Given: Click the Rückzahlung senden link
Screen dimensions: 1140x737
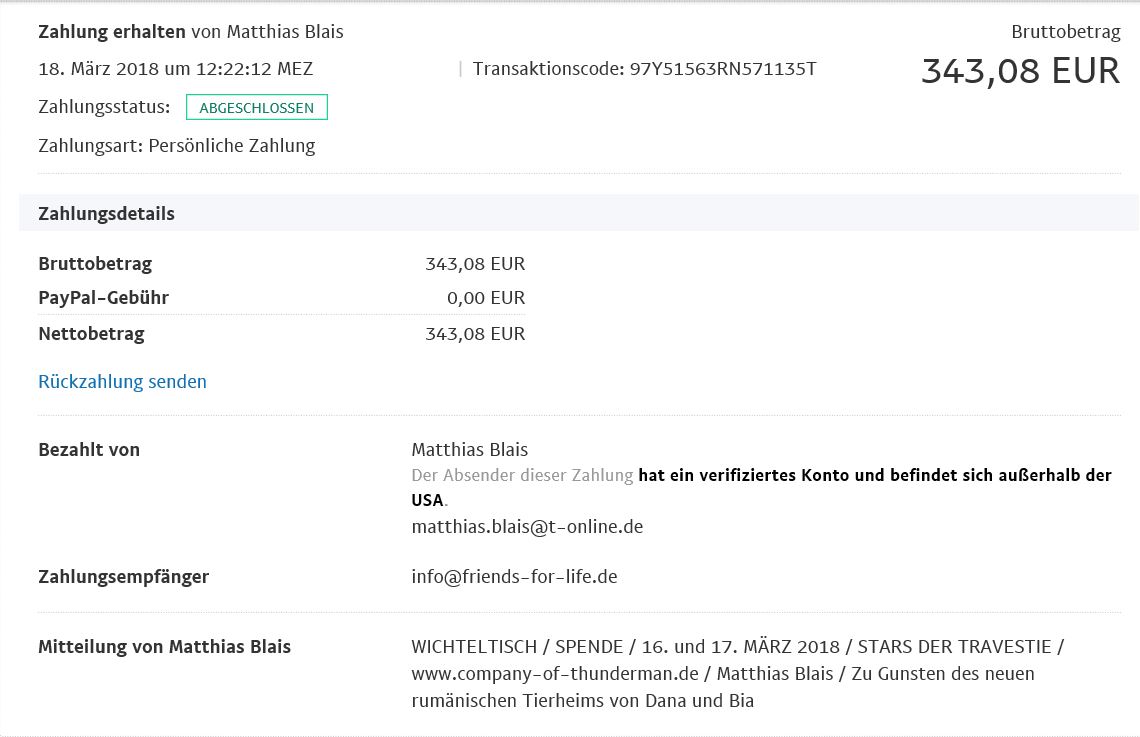Looking at the screenshot, I should tap(122, 382).
